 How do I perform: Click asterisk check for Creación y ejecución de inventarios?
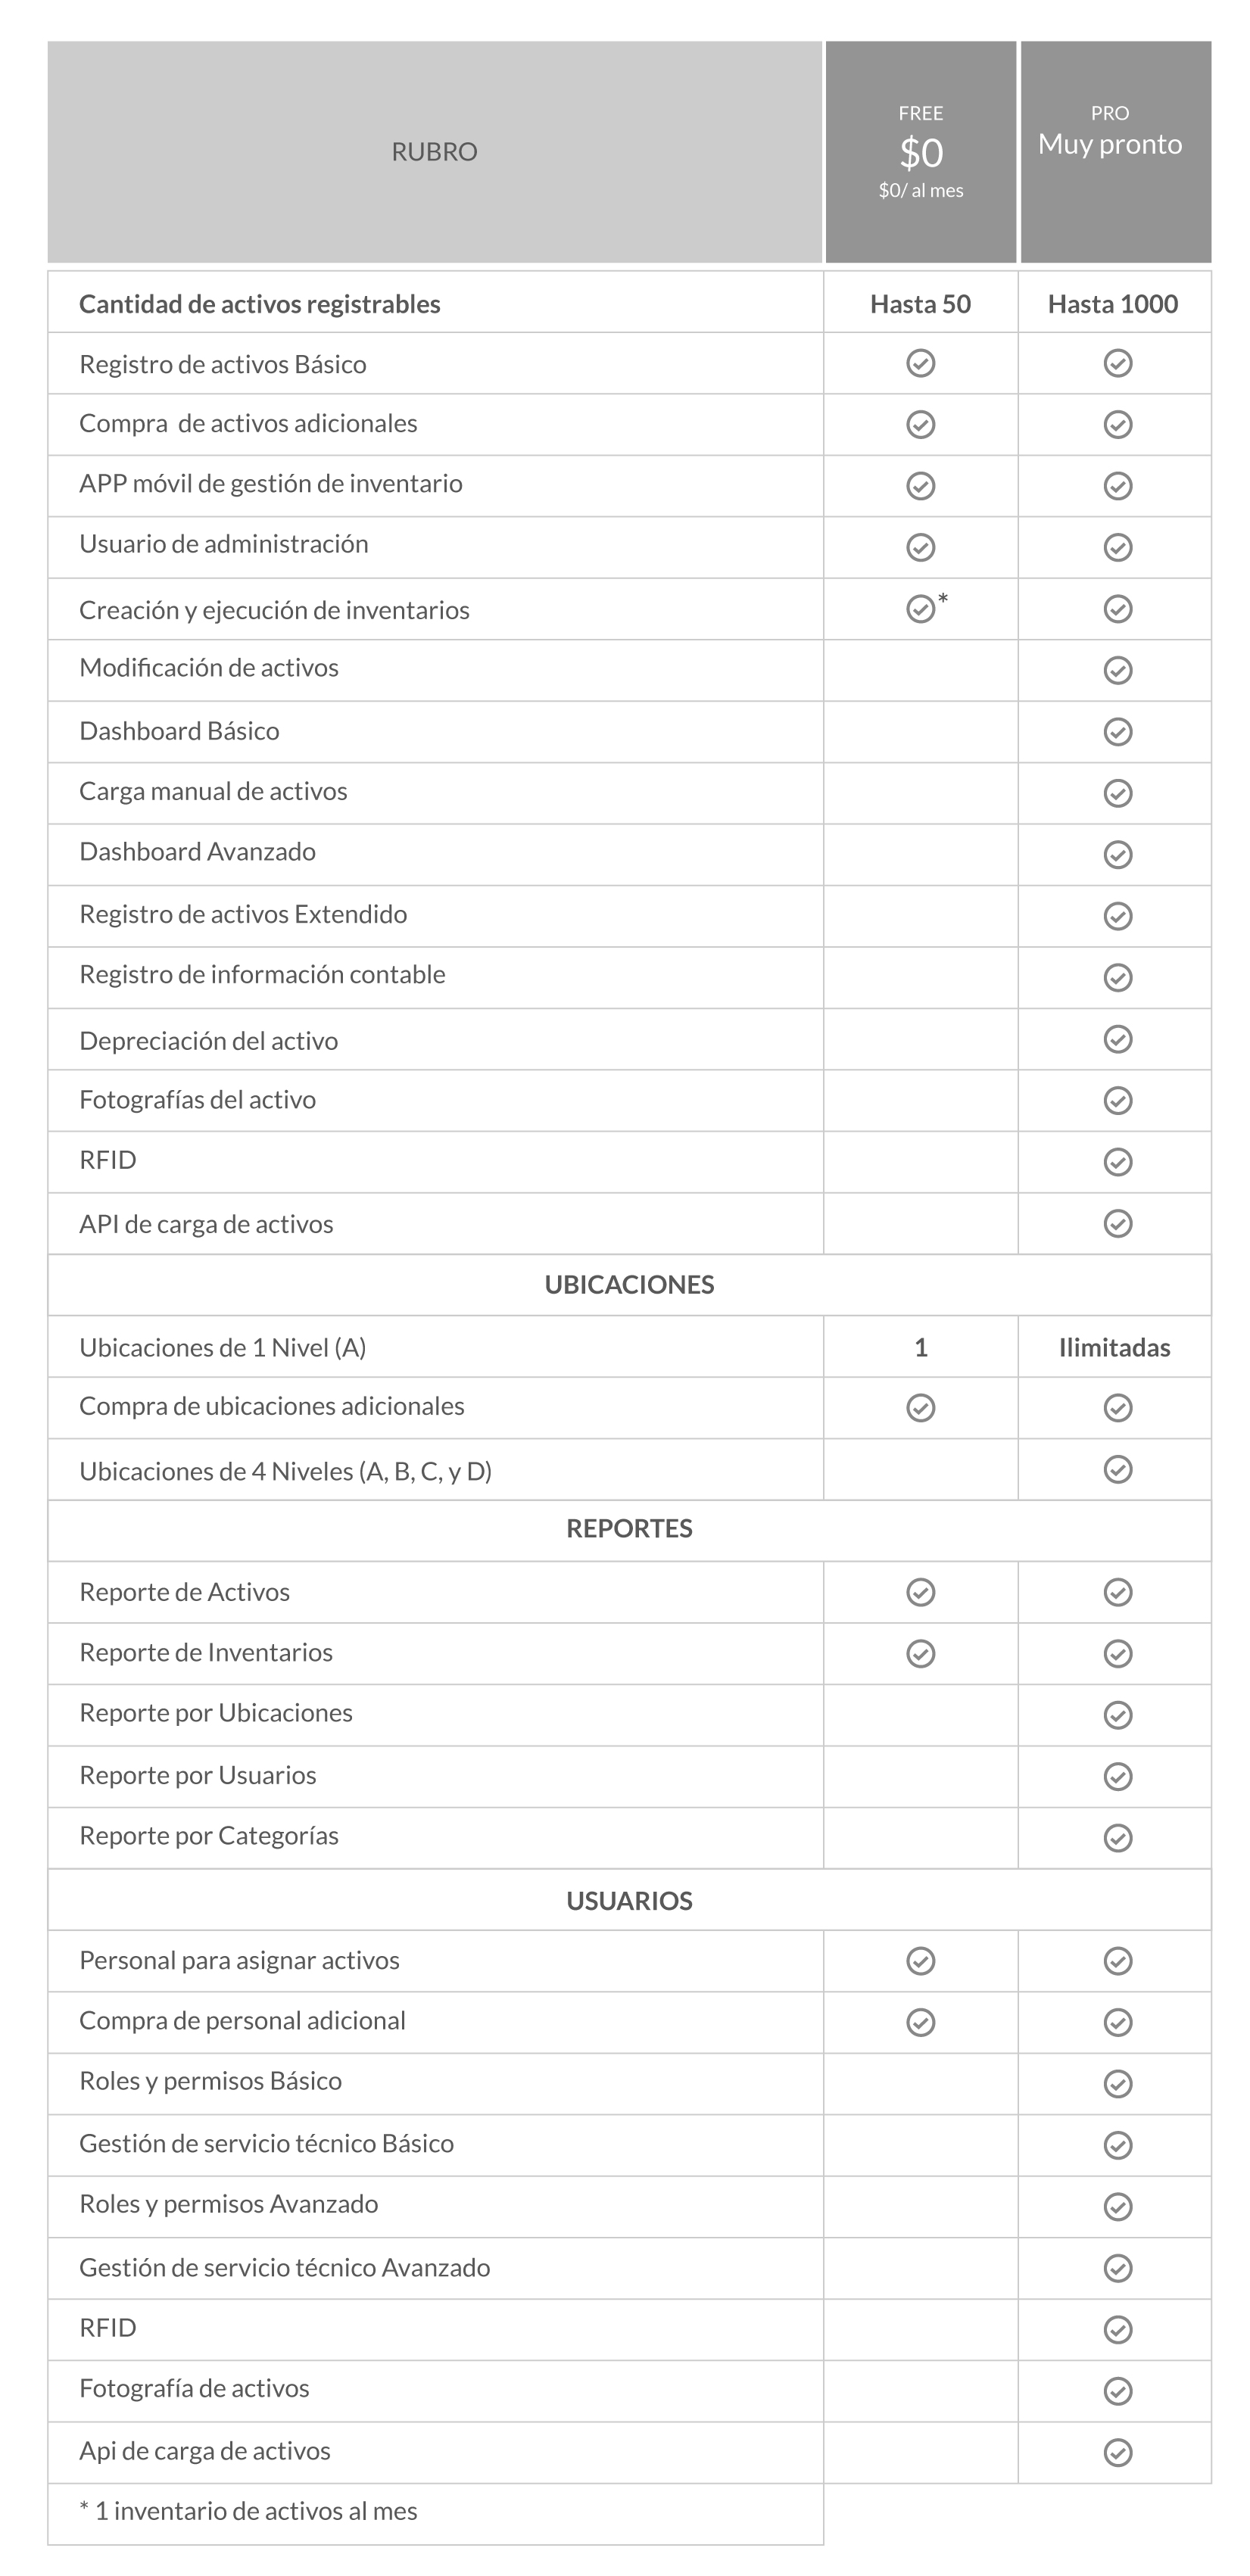[920, 608]
